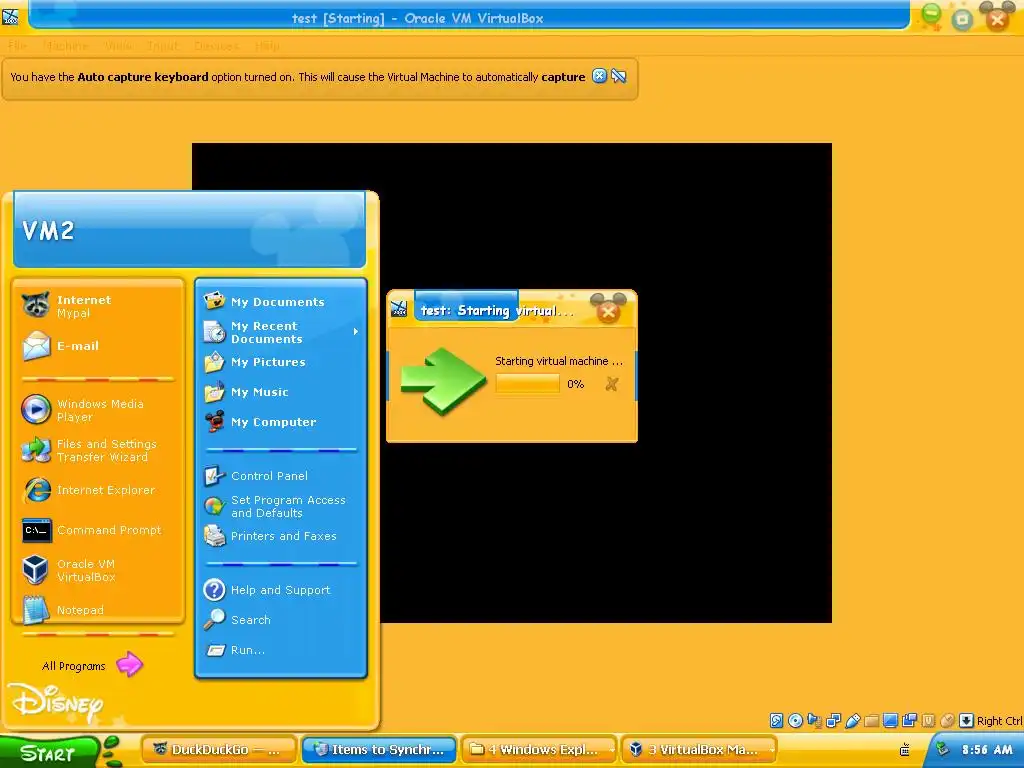This screenshot has height=768, width=1024.
Task: Click the system clock showing 8:56 AM
Action: tap(987, 750)
